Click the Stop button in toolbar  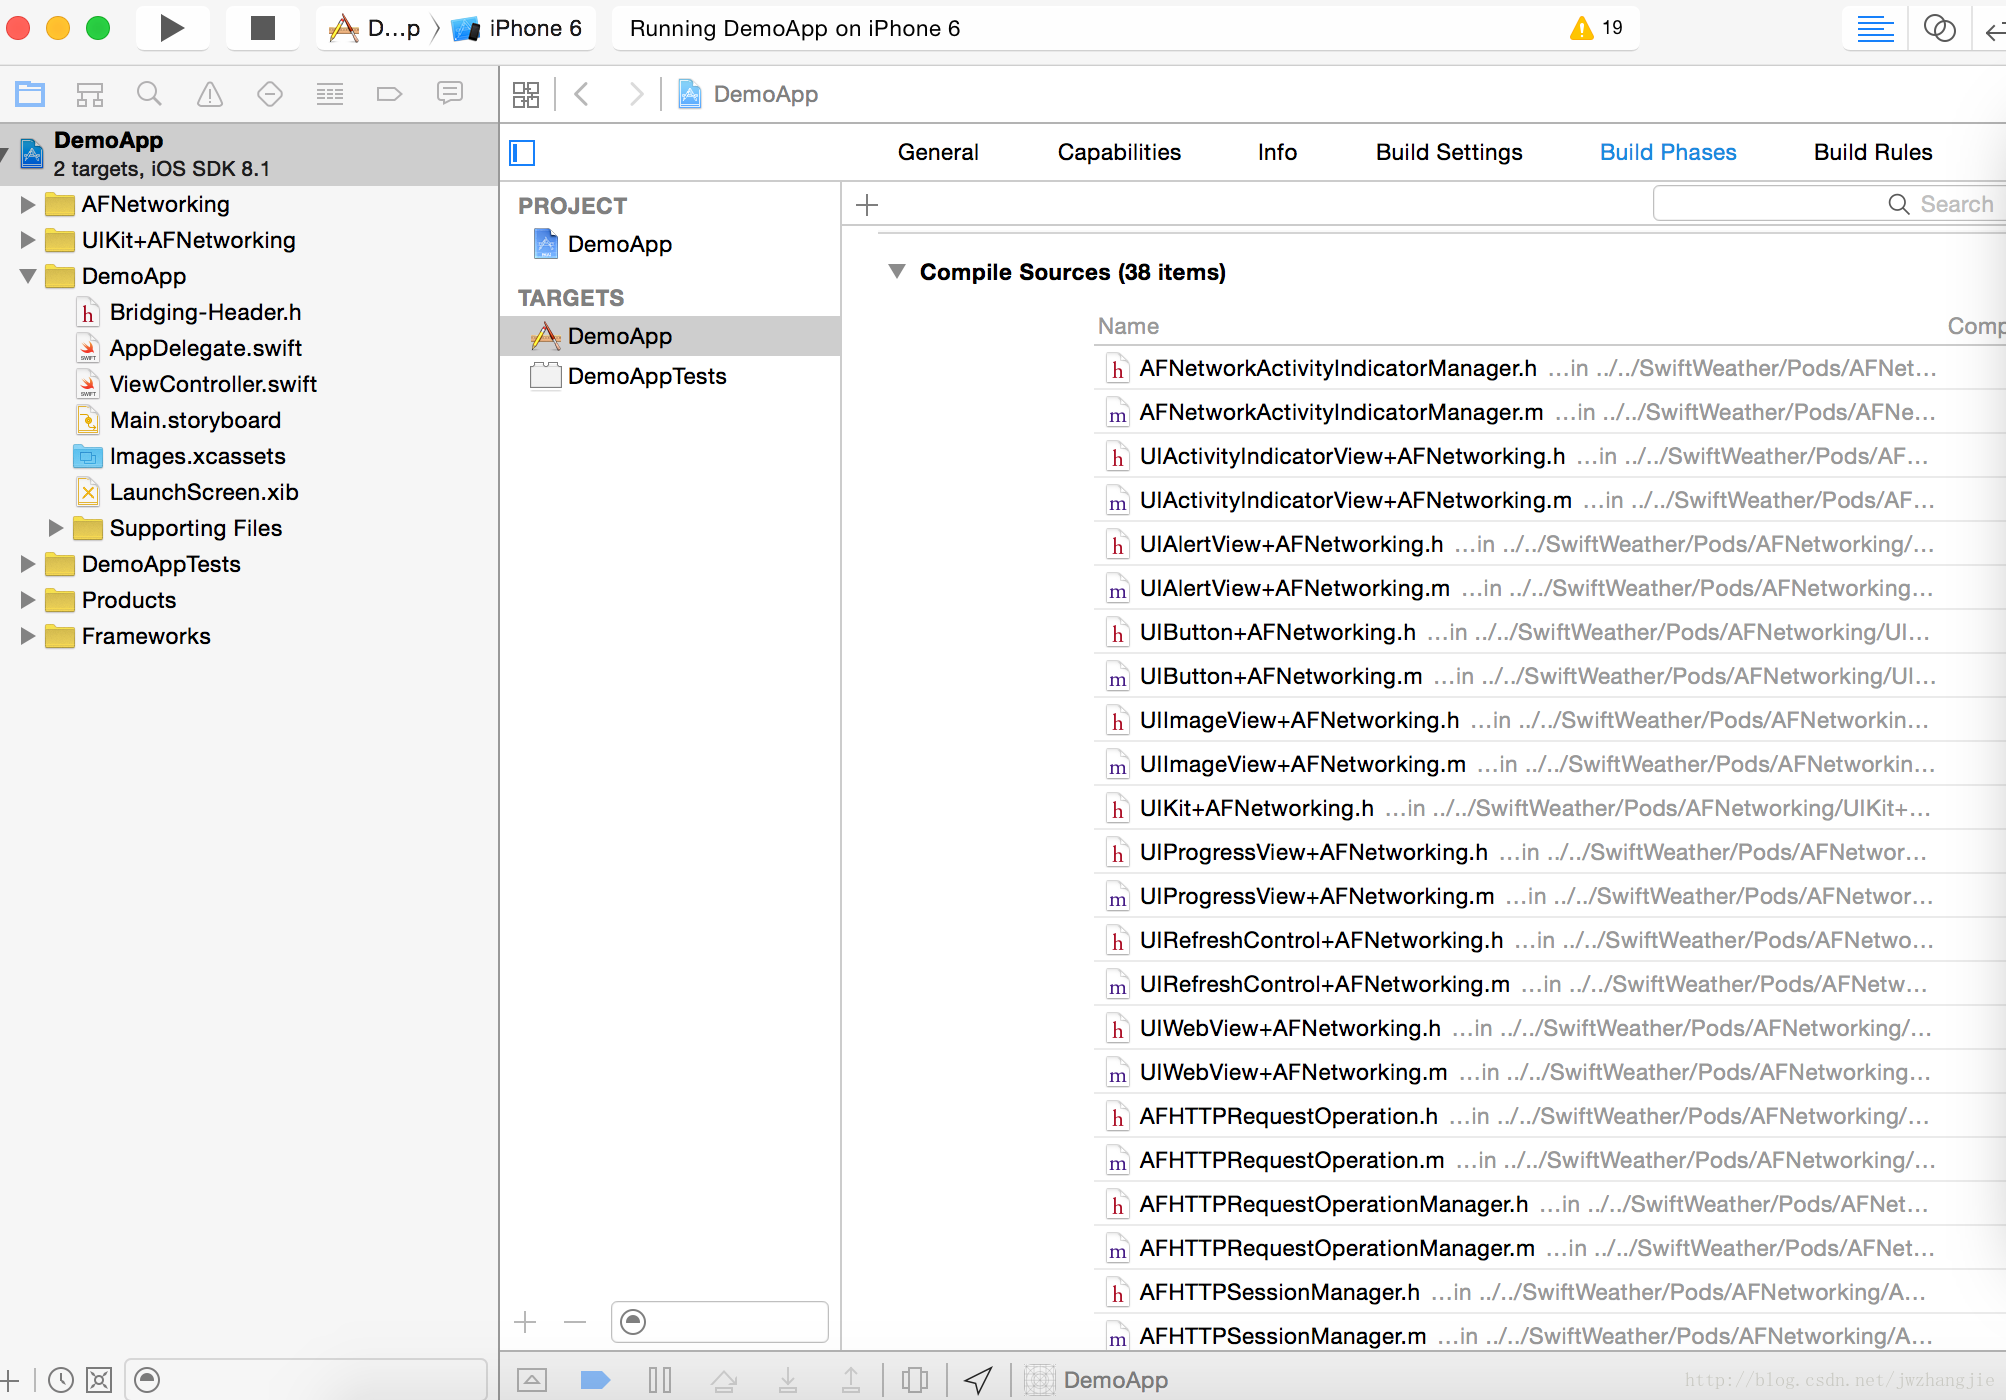coord(262,28)
